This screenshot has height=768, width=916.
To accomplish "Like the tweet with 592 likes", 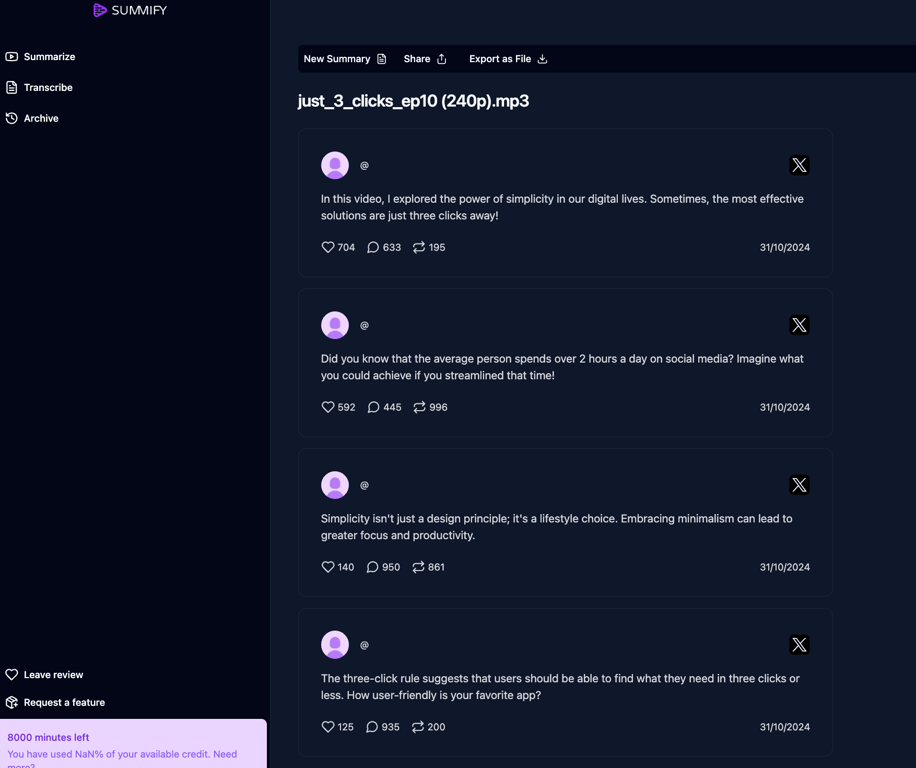I will pos(328,407).
